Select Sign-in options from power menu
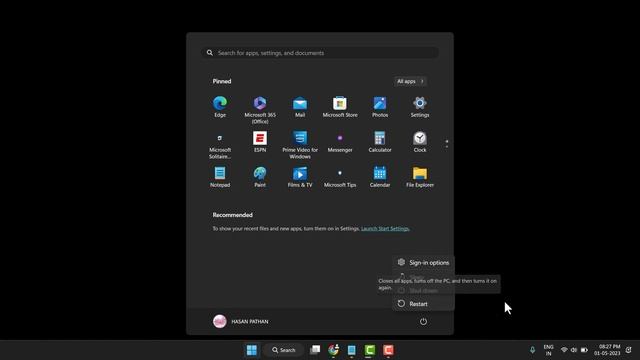Image resolution: width=640 pixels, height=360 pixels. click(x=424, y=262)
